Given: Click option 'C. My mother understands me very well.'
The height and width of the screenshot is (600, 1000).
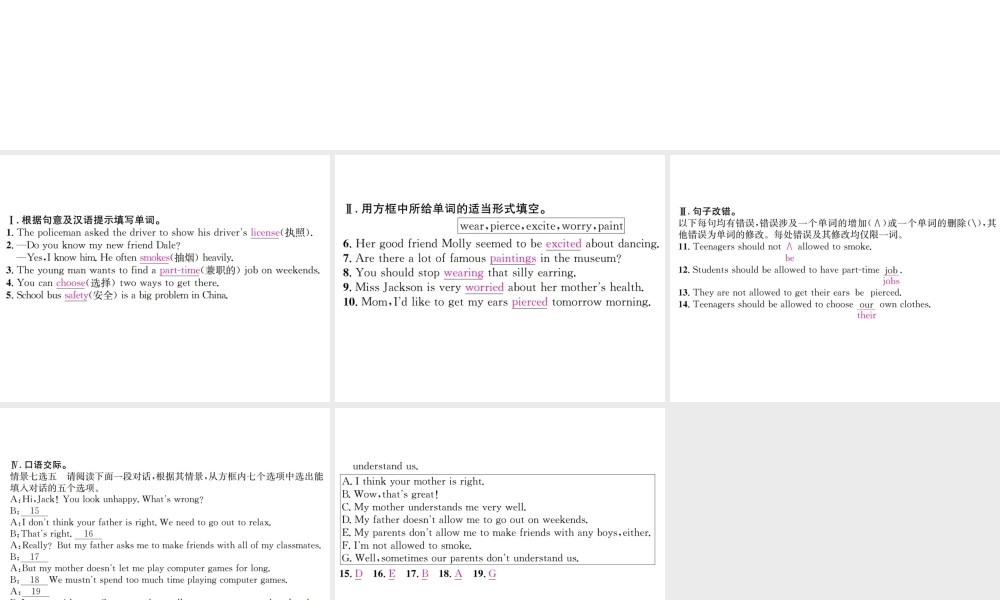Looking at the screenshot, I should point(434,508).
